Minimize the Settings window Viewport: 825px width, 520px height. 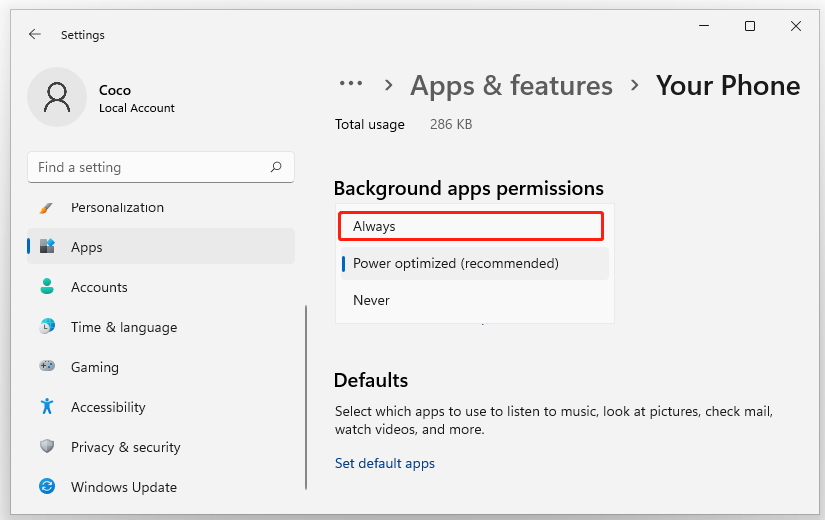coord(704,26)
